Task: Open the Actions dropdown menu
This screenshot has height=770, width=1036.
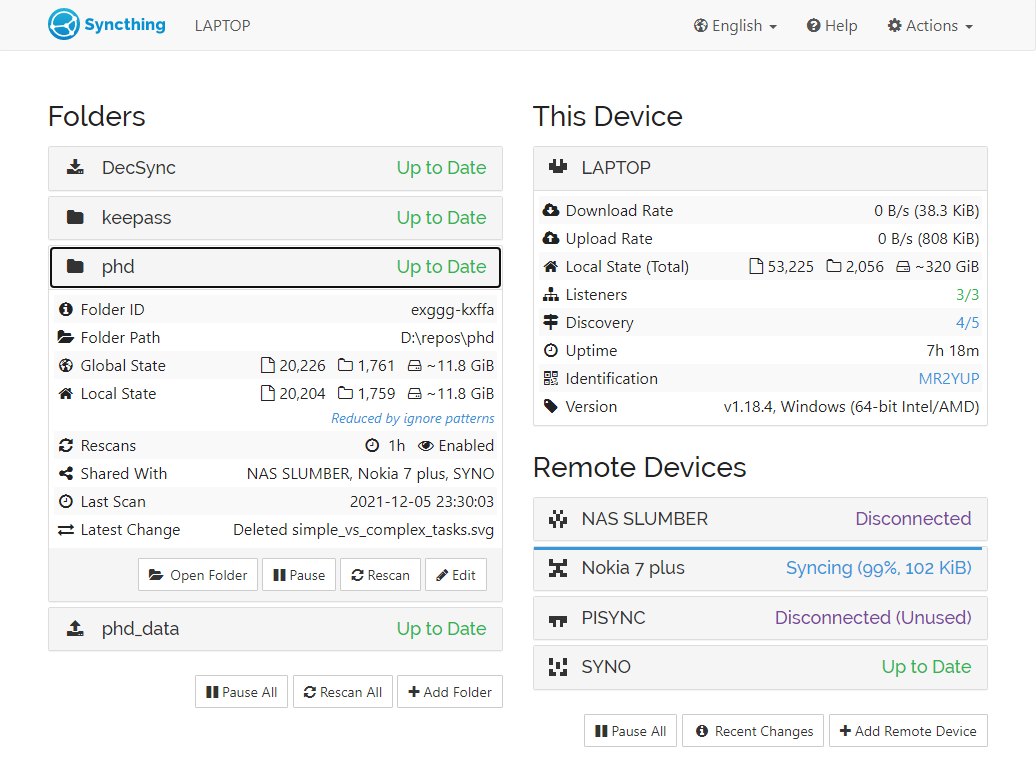Action: [x=930, y=26]
